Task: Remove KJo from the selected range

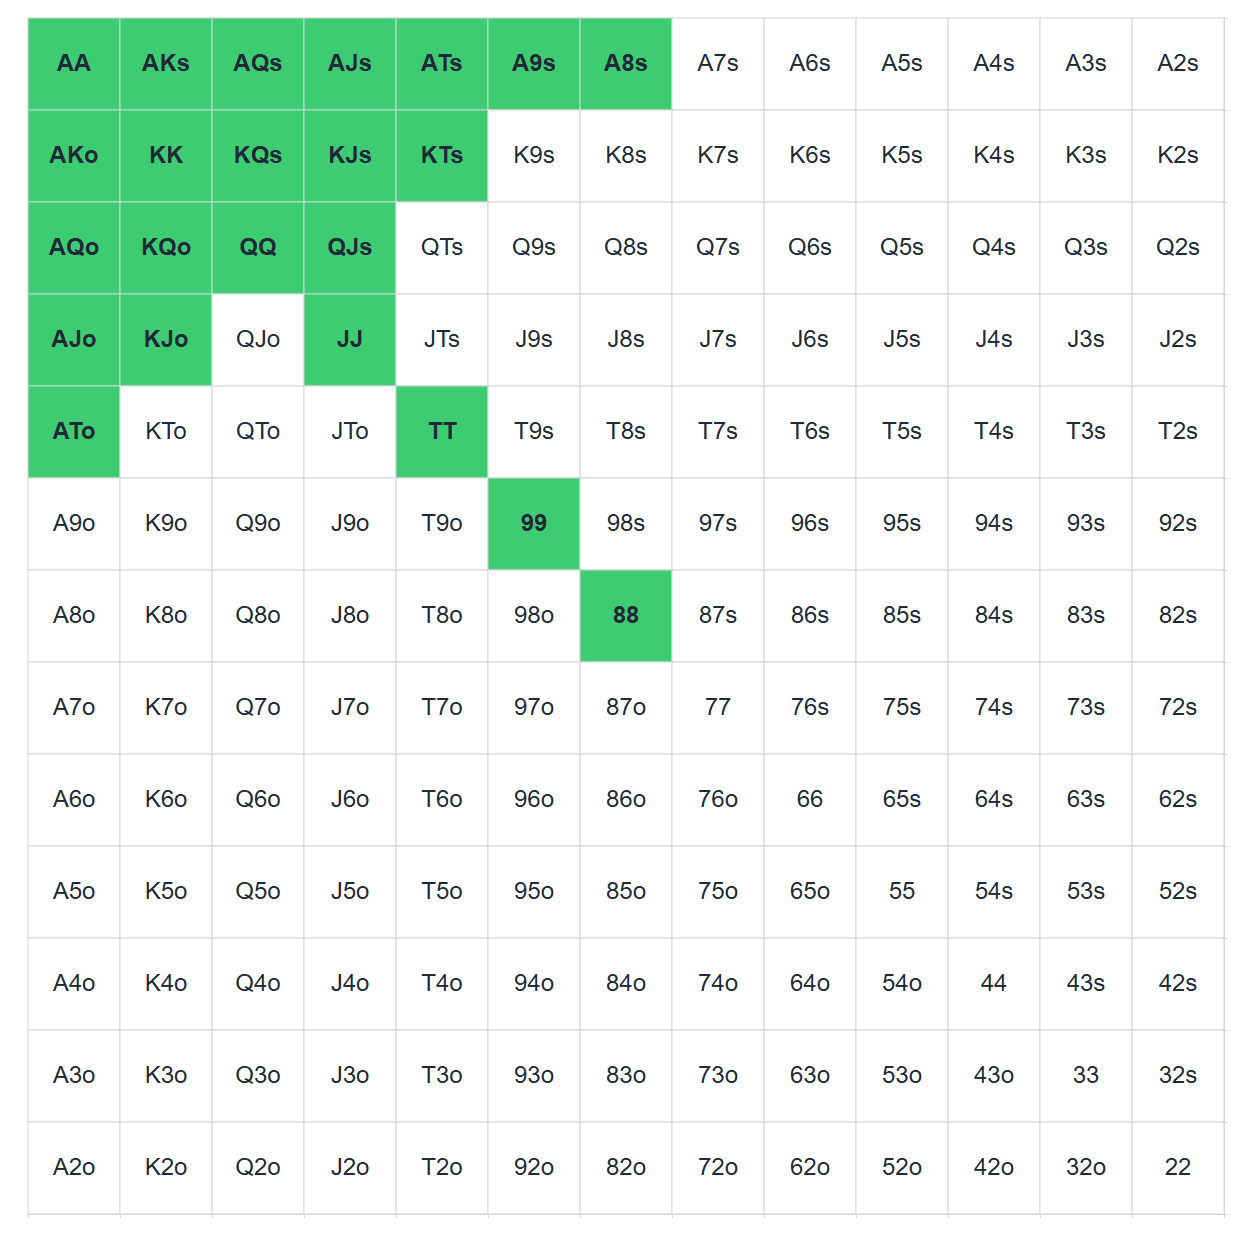Action: click(166, 340)
